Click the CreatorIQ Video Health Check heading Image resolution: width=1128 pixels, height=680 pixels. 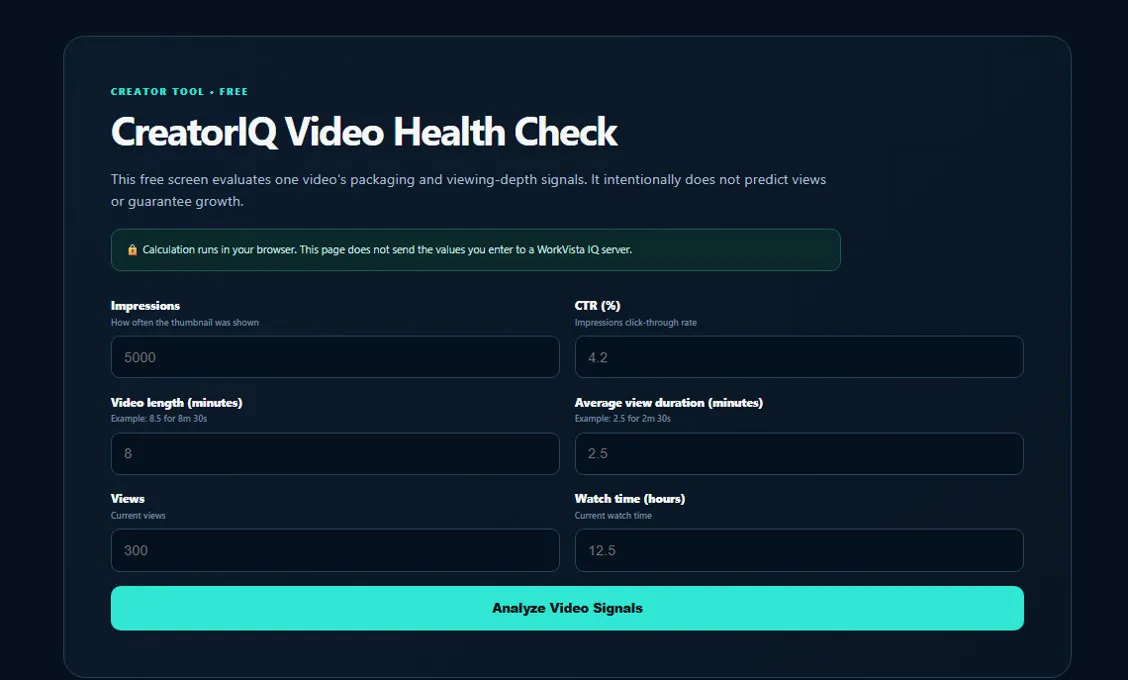[x=364, y=132]
